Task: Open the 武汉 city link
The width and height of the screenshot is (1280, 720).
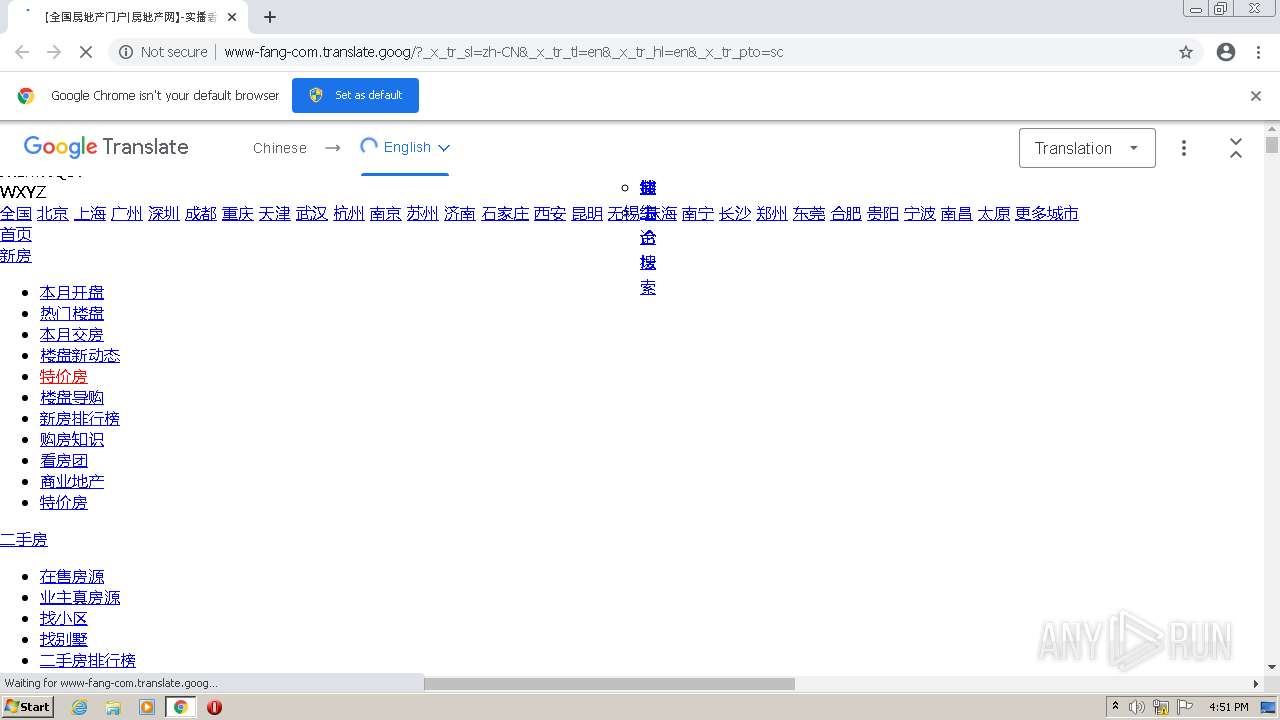Action: click(x=312, y=213)
